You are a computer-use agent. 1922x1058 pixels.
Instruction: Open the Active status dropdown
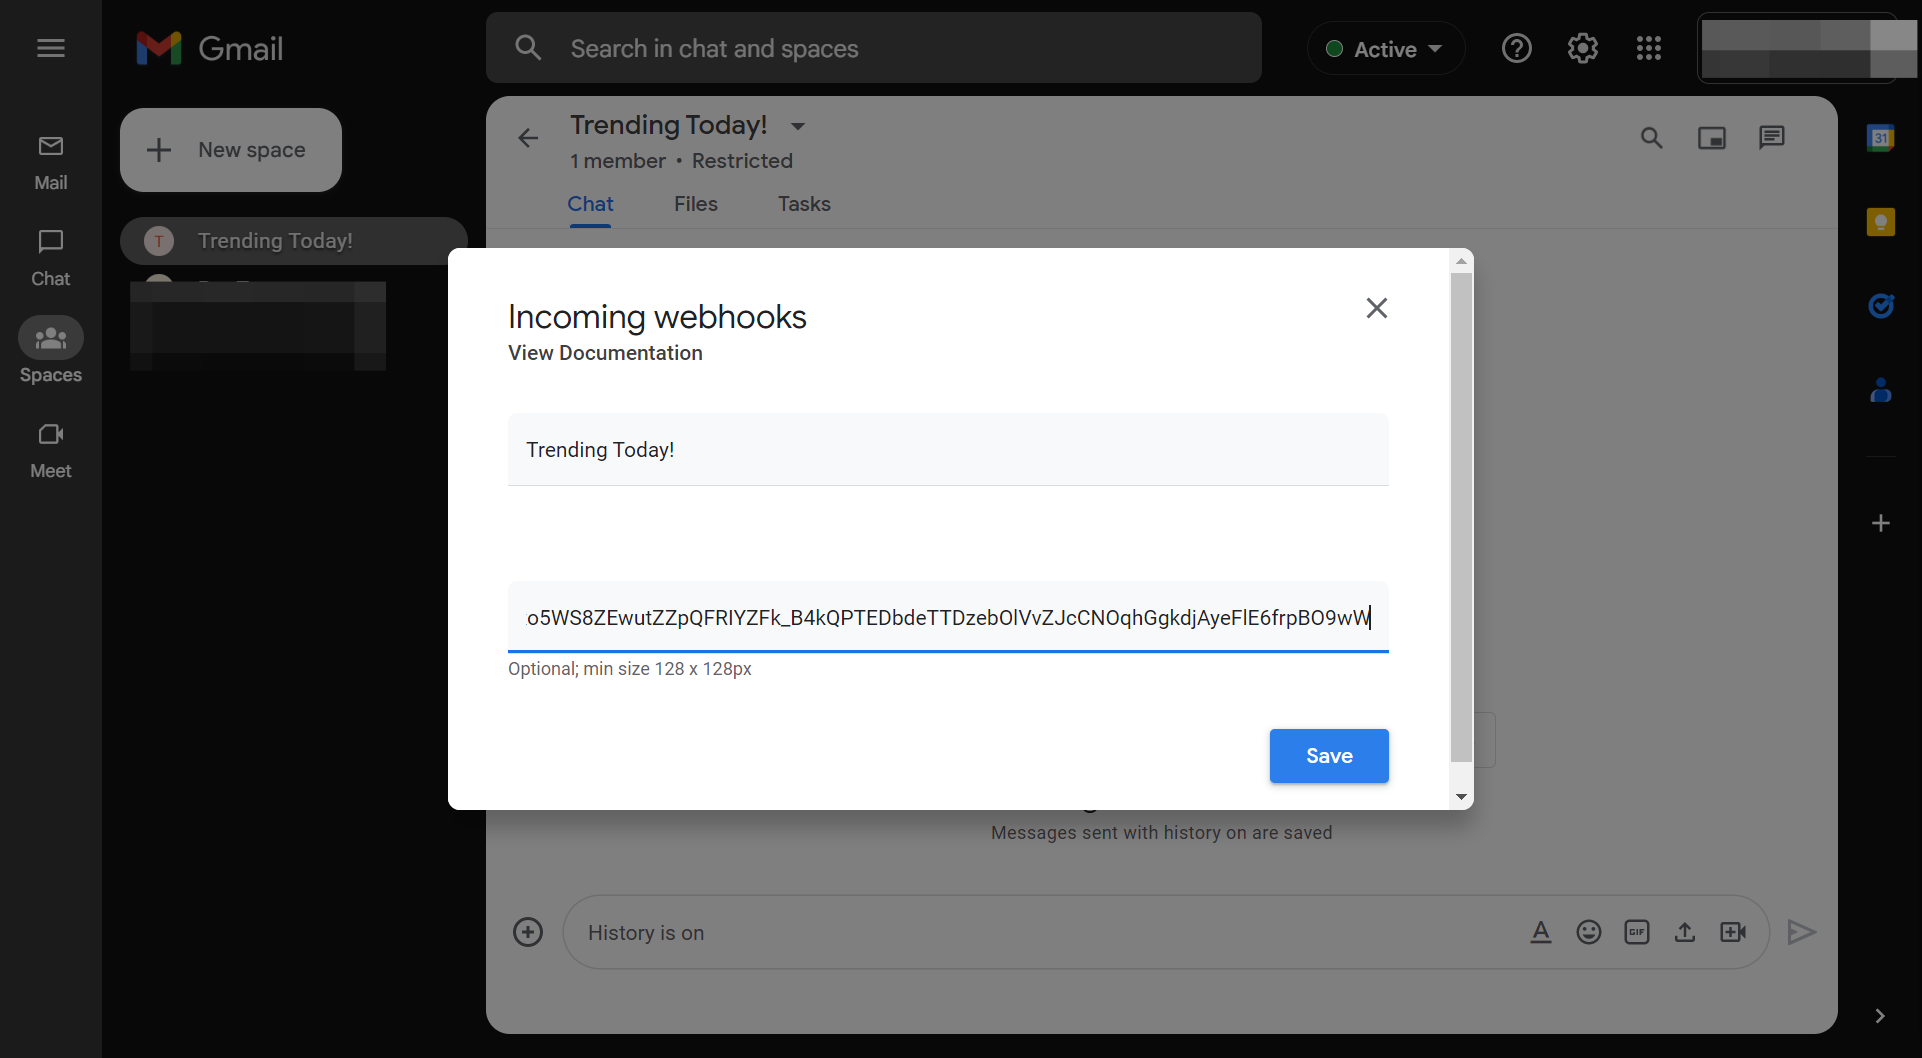(x=1386, y=49)
